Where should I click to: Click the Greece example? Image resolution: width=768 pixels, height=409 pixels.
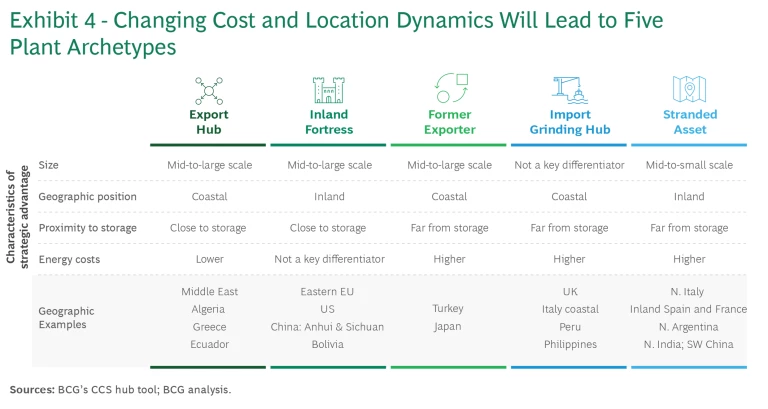coord(209,327)
